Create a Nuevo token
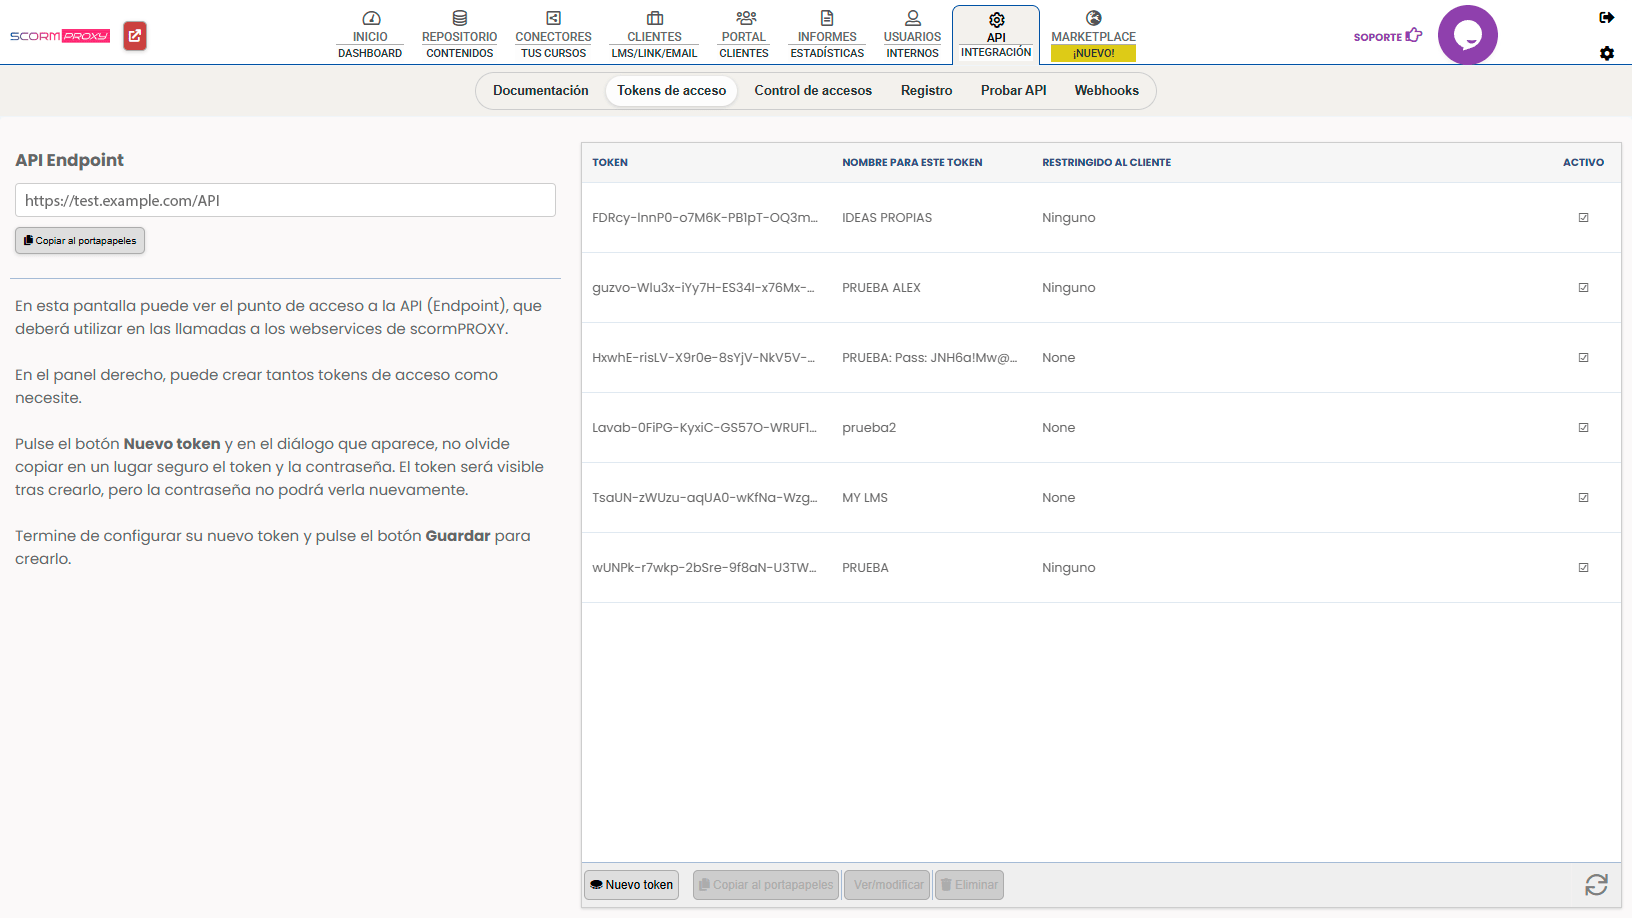Screen dimensions: 1632x918 coord(631,885)
